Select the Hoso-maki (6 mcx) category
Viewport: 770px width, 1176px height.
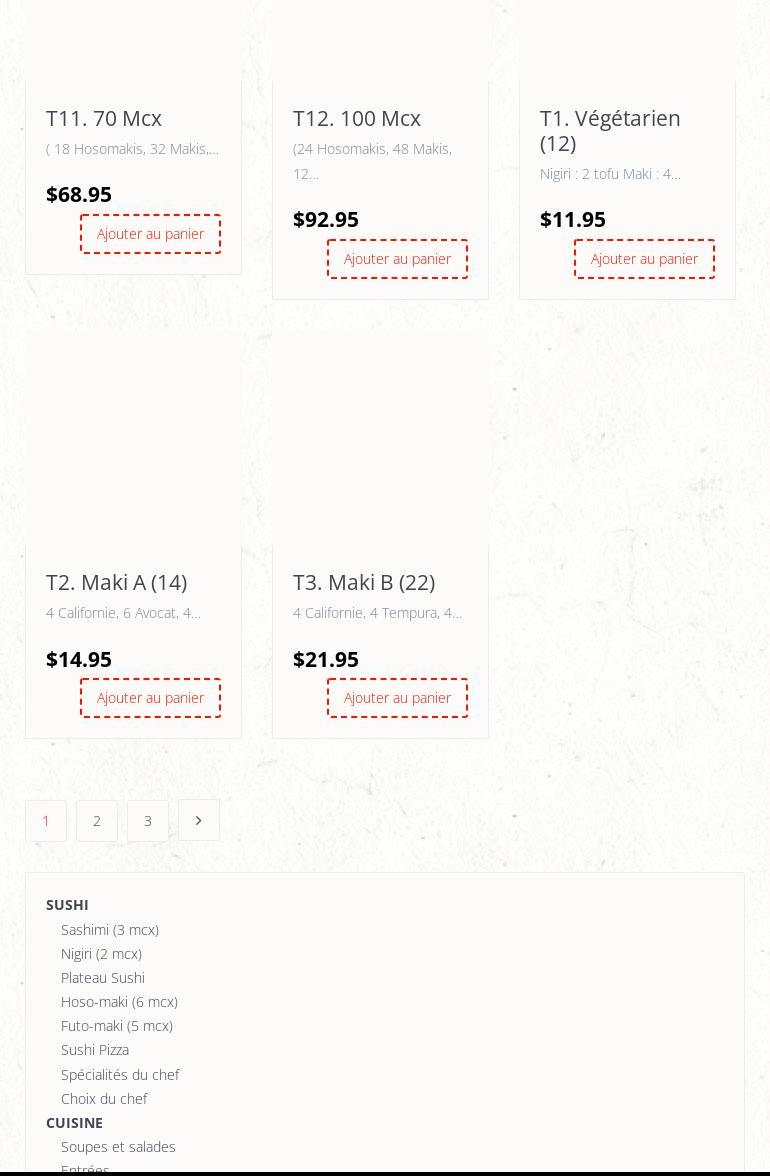[119, 1002]
